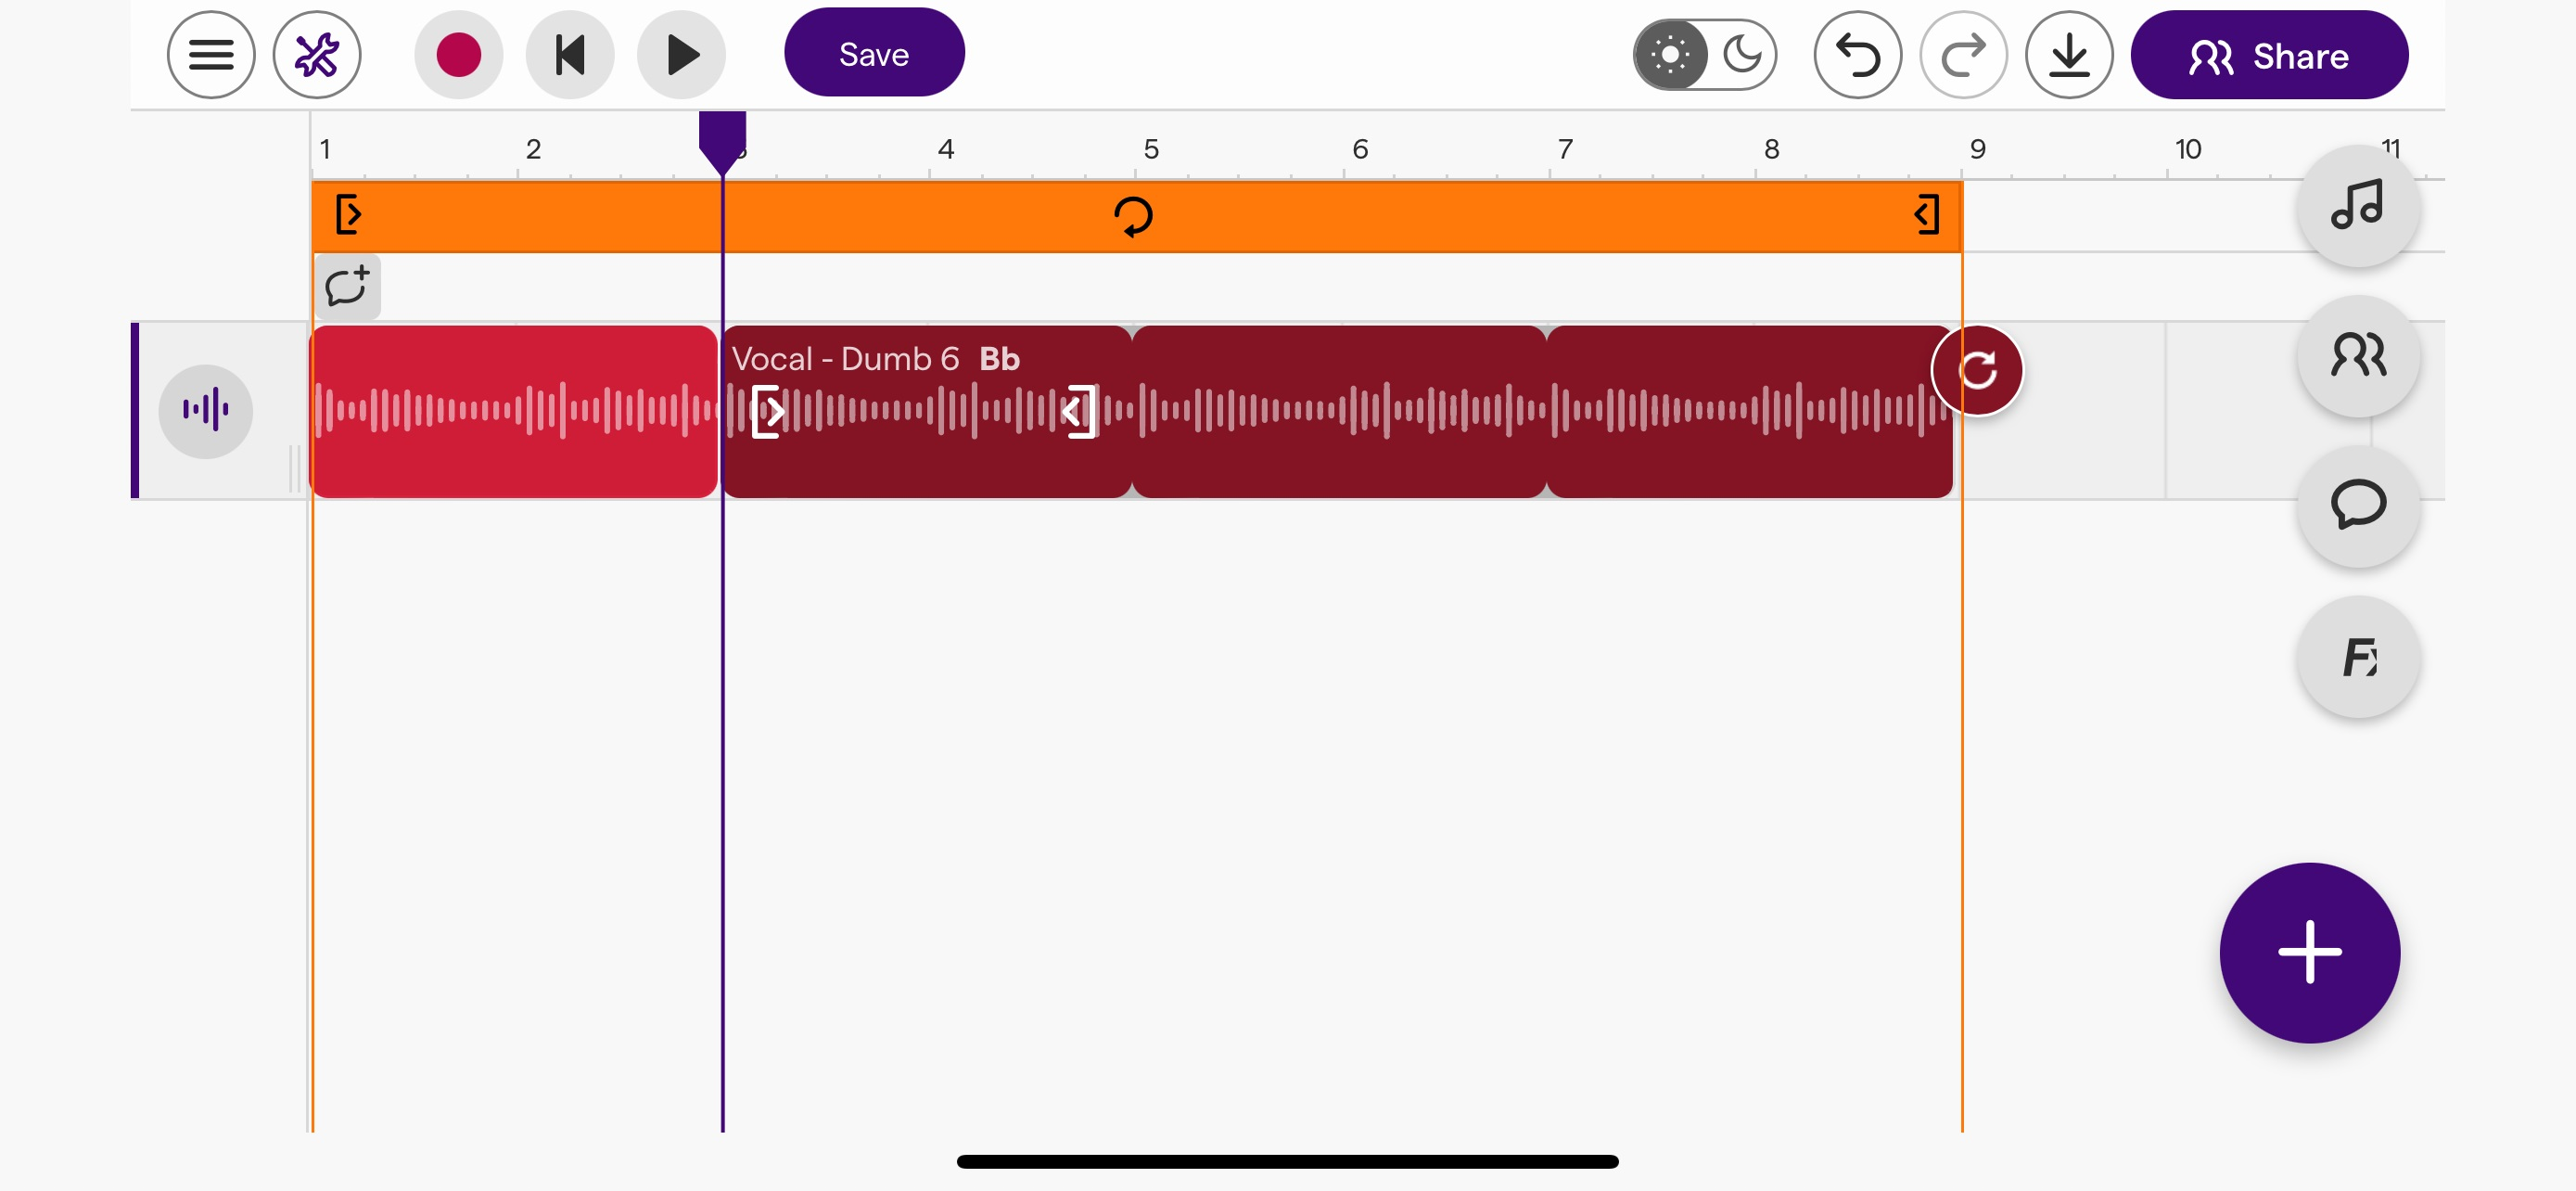Select the clip trim end handle

[1079, 411]
